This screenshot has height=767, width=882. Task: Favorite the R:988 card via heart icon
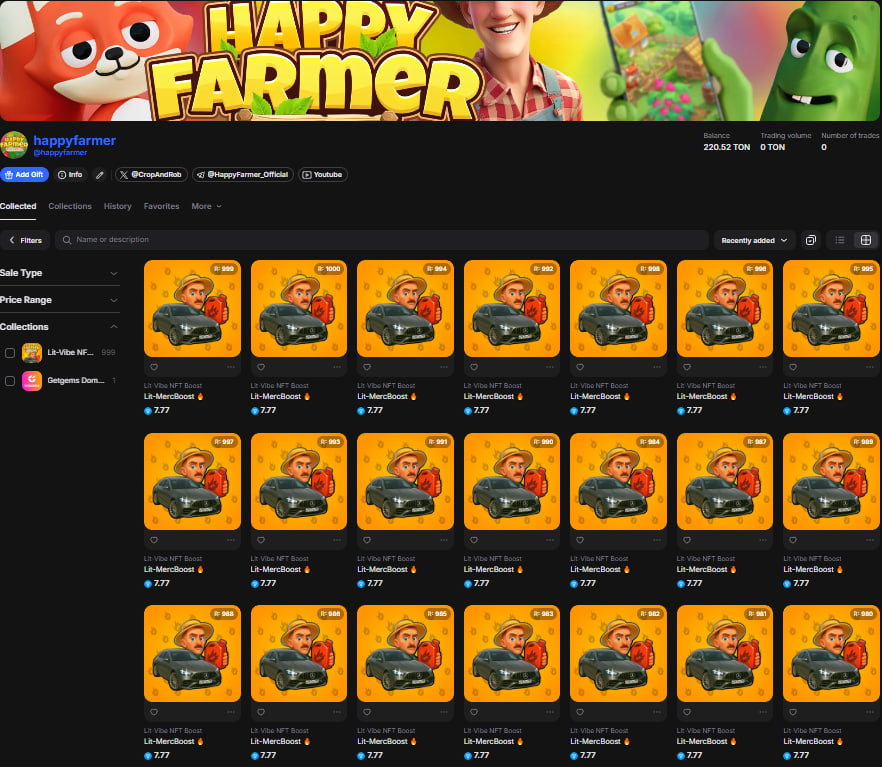click(x=154, y=712)
